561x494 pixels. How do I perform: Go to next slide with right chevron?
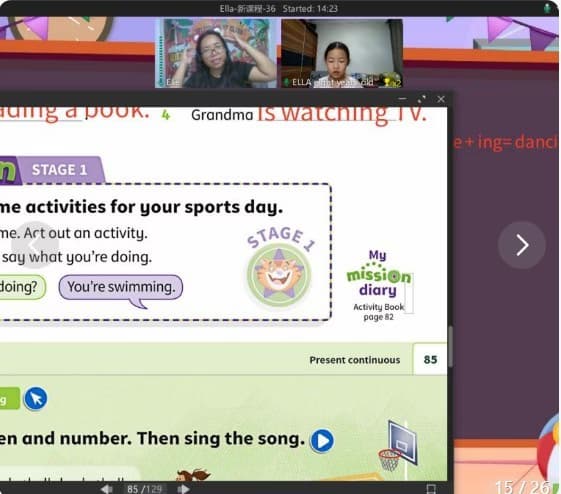(x=522, y=245)
